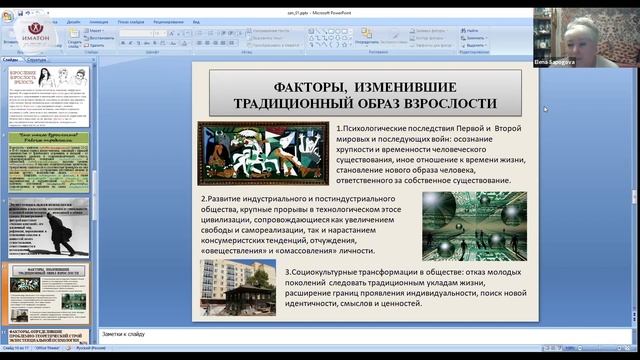
Task: Select the text box shape in gallery
Action: (x=311, y=31)
